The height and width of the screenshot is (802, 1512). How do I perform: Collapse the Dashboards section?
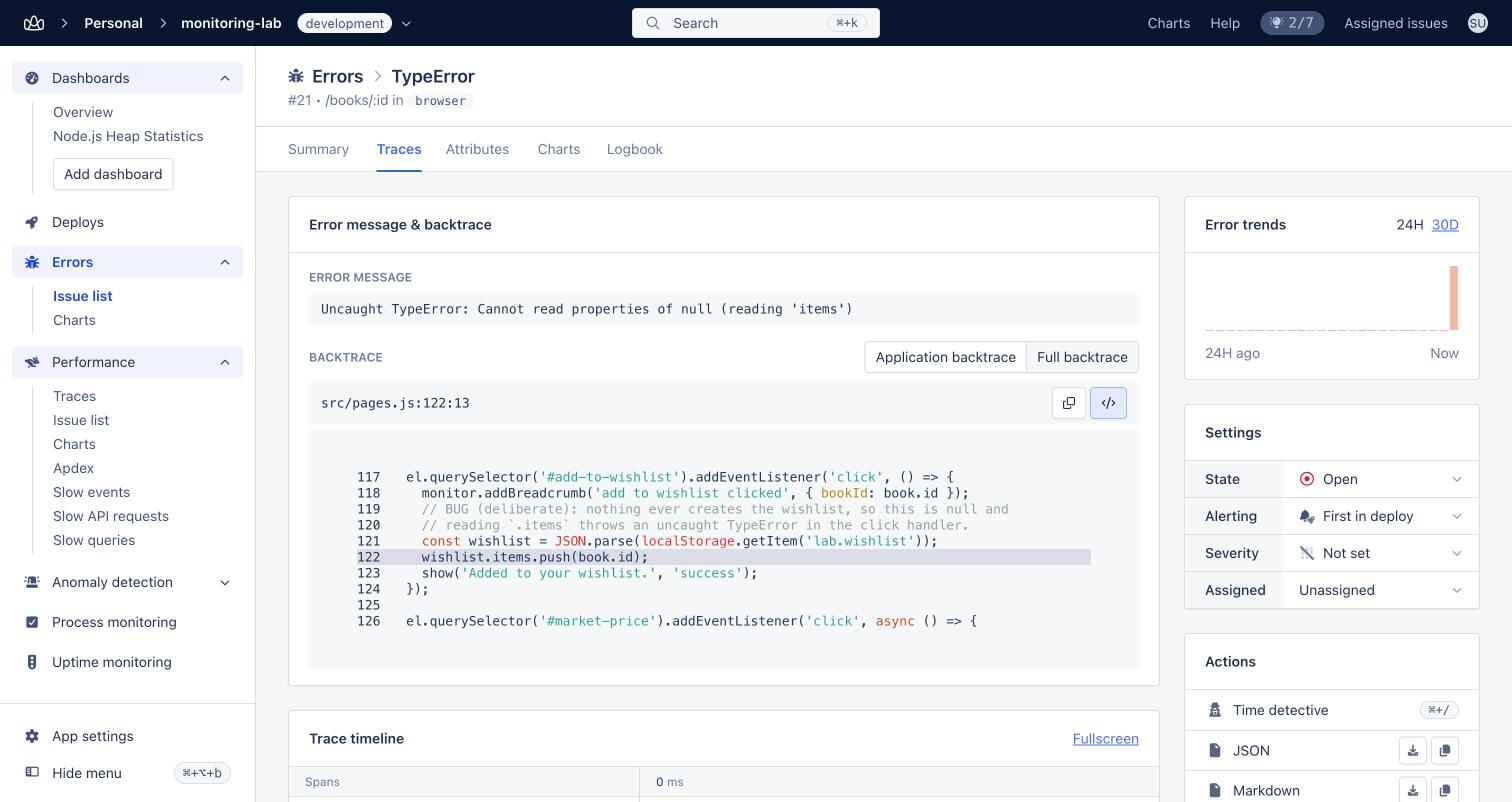coord(224,78)
